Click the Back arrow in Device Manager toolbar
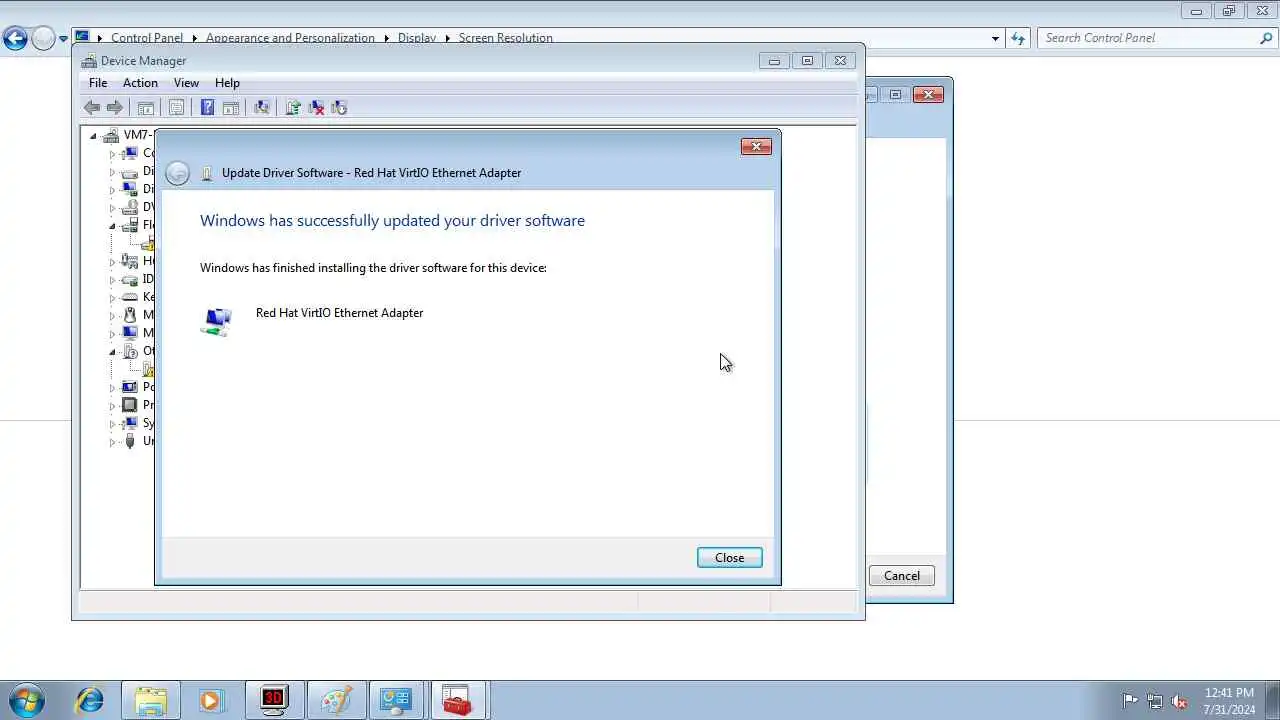The width and height of the screenshot is (1280, 720). [x=92, y=108]
